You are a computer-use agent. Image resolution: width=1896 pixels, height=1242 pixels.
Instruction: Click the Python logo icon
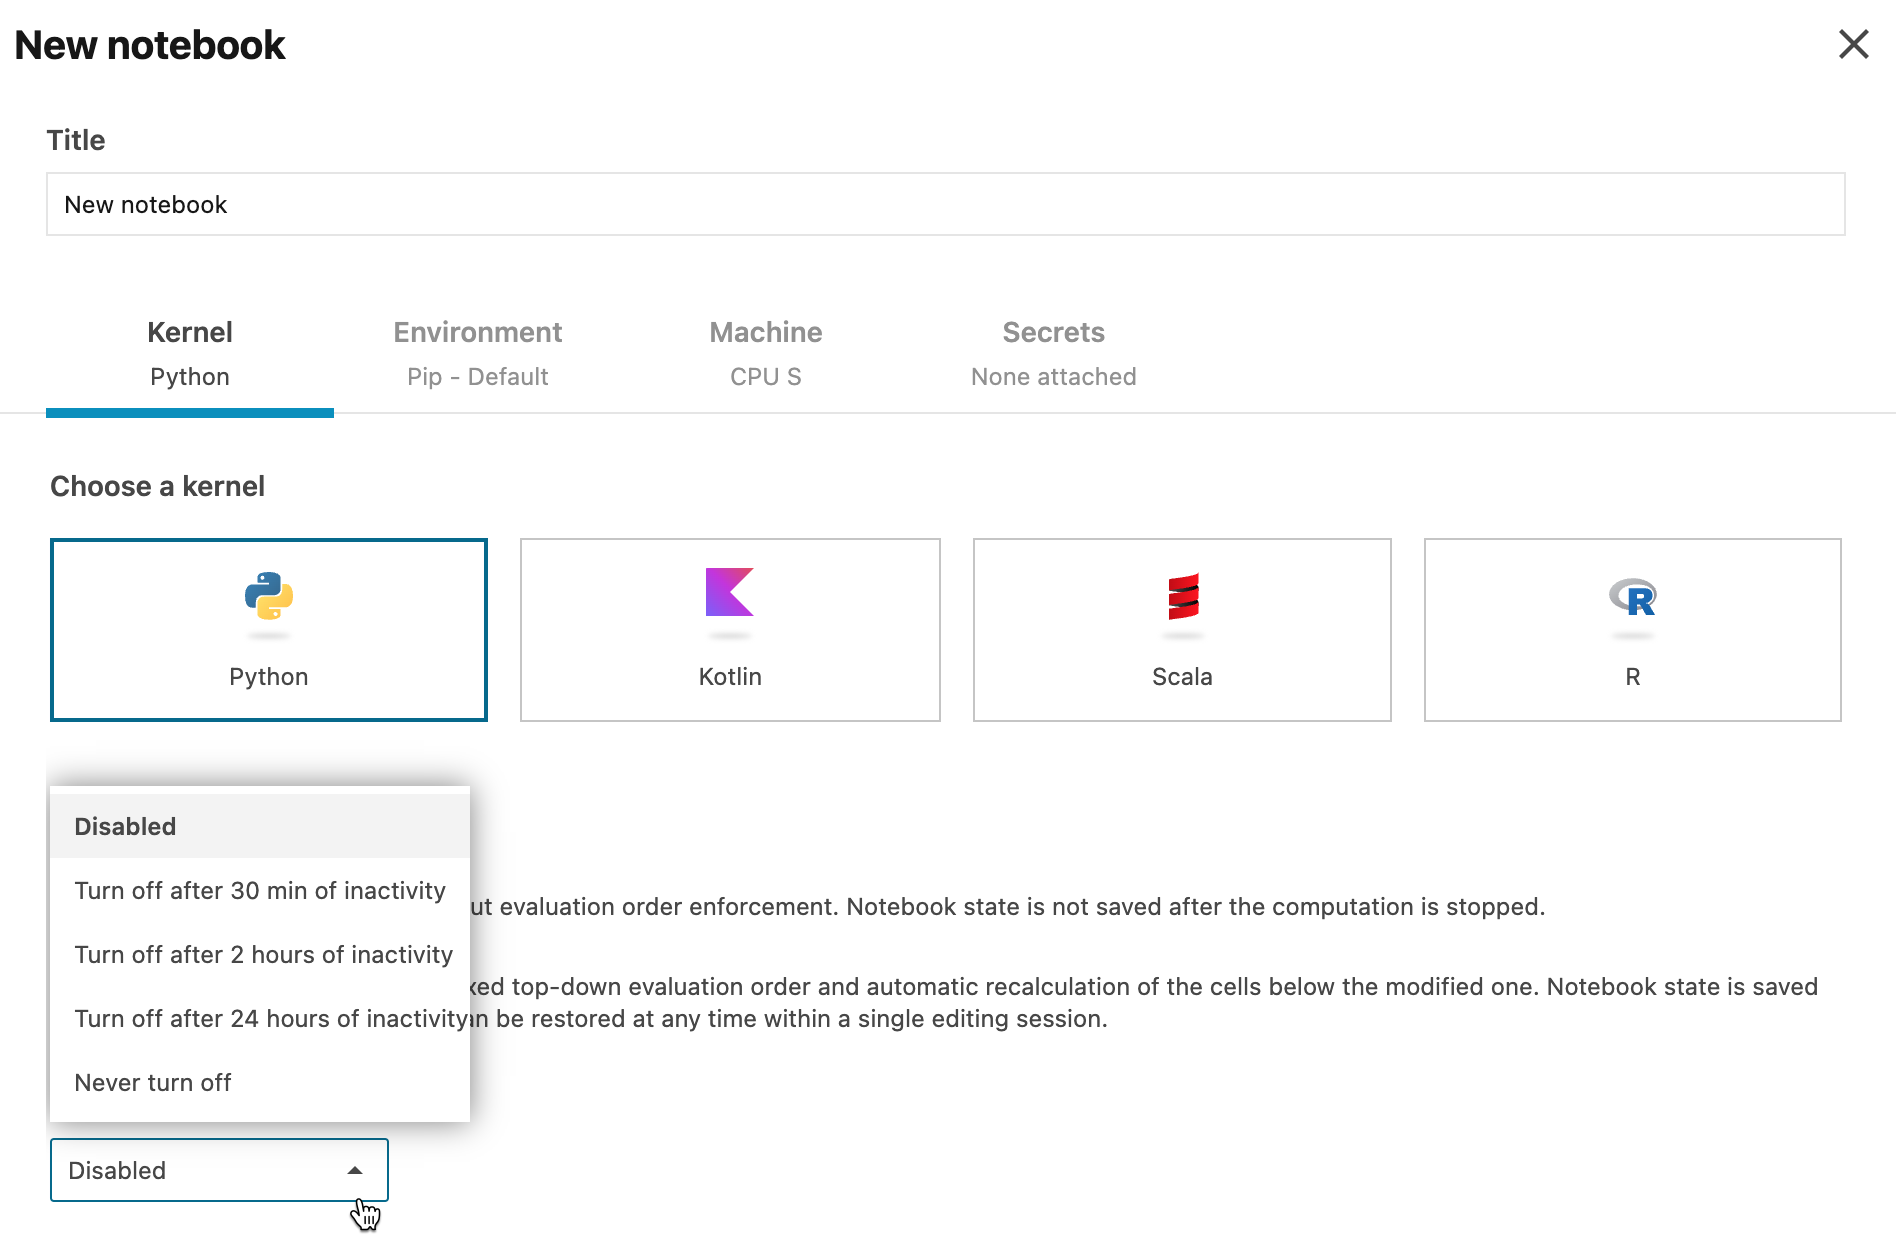pyautogui.click(x=268, y=596)
